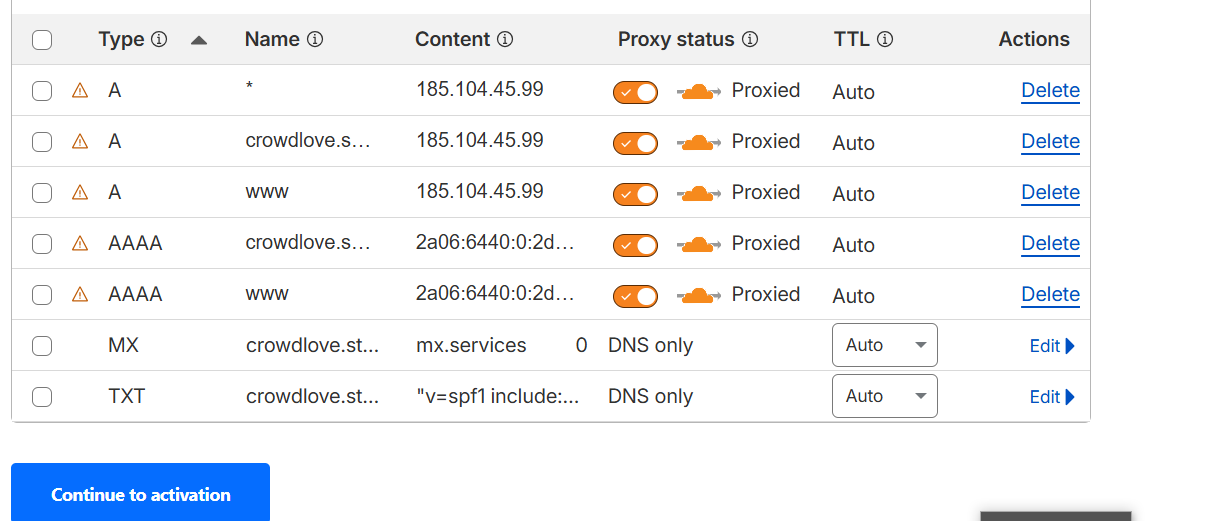Screen dimensions: 1213x521
Task: Click the TTL column info icon
Action: click(885, 40)
